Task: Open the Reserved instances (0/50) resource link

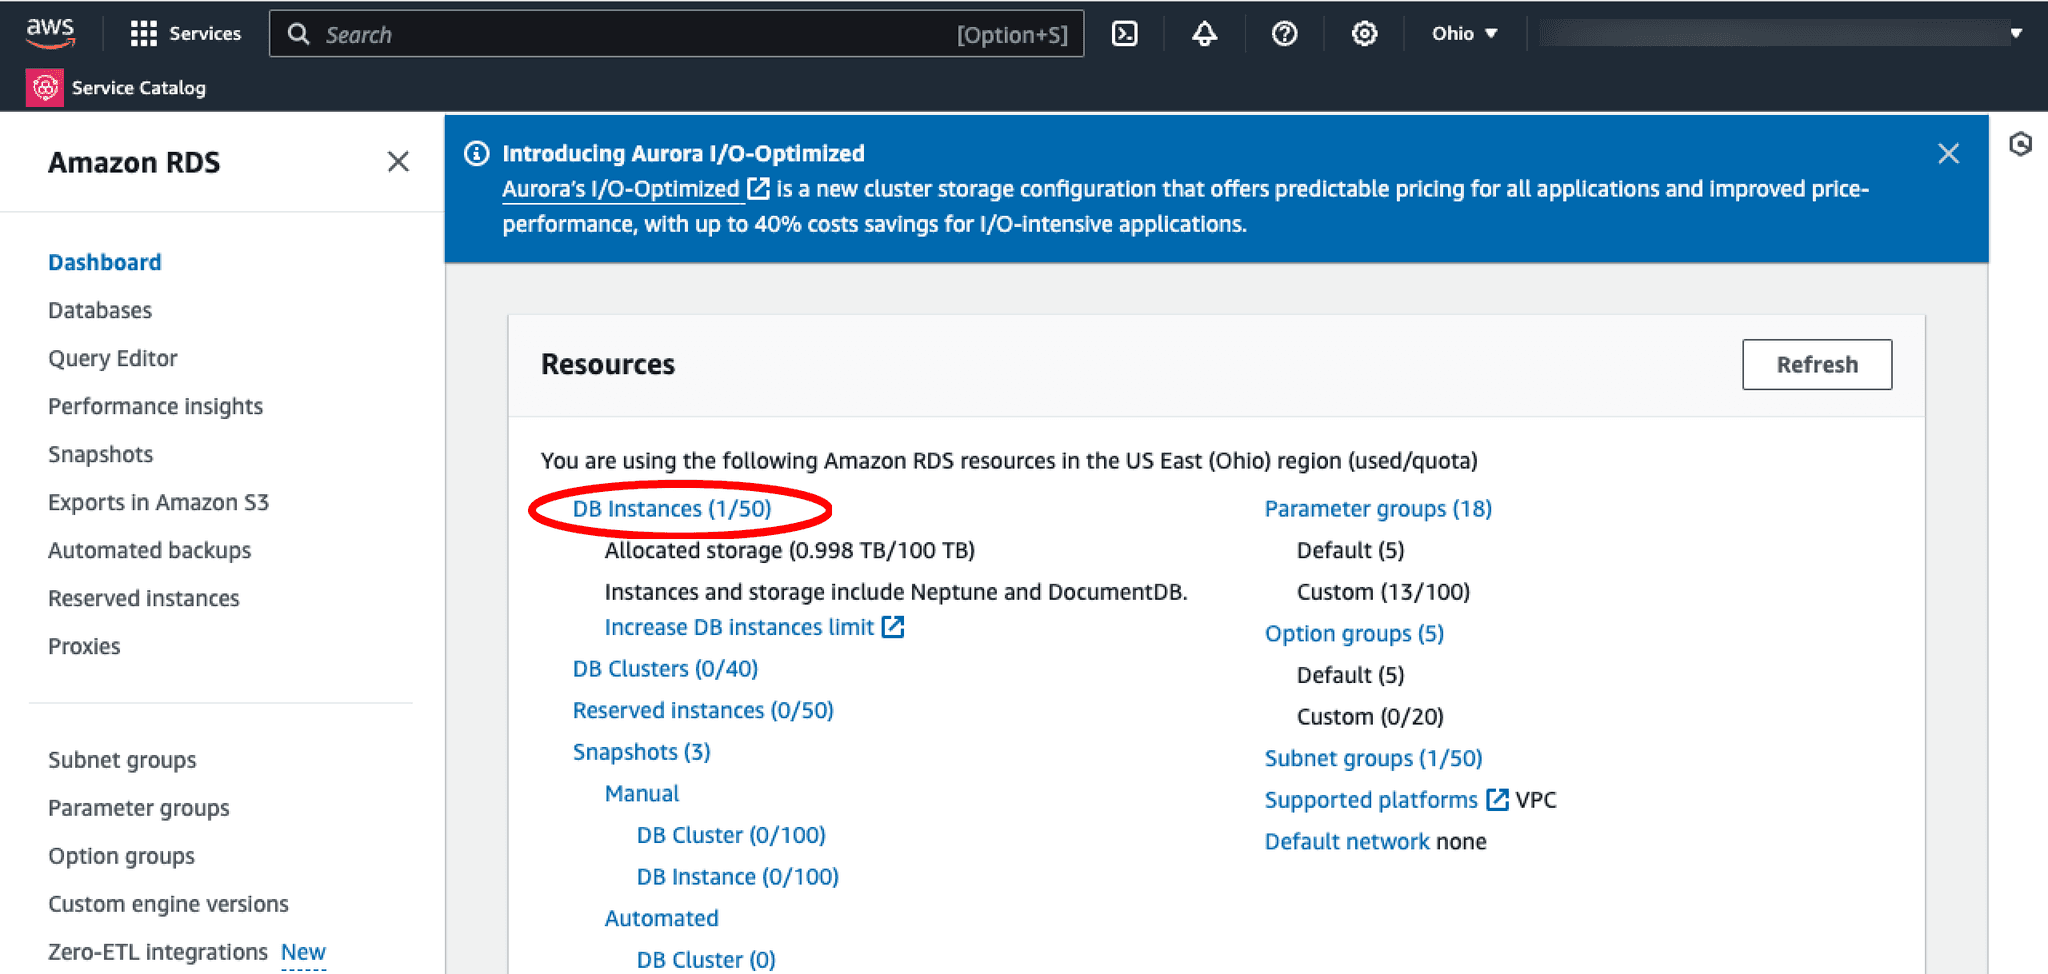Action: point(703,710)
